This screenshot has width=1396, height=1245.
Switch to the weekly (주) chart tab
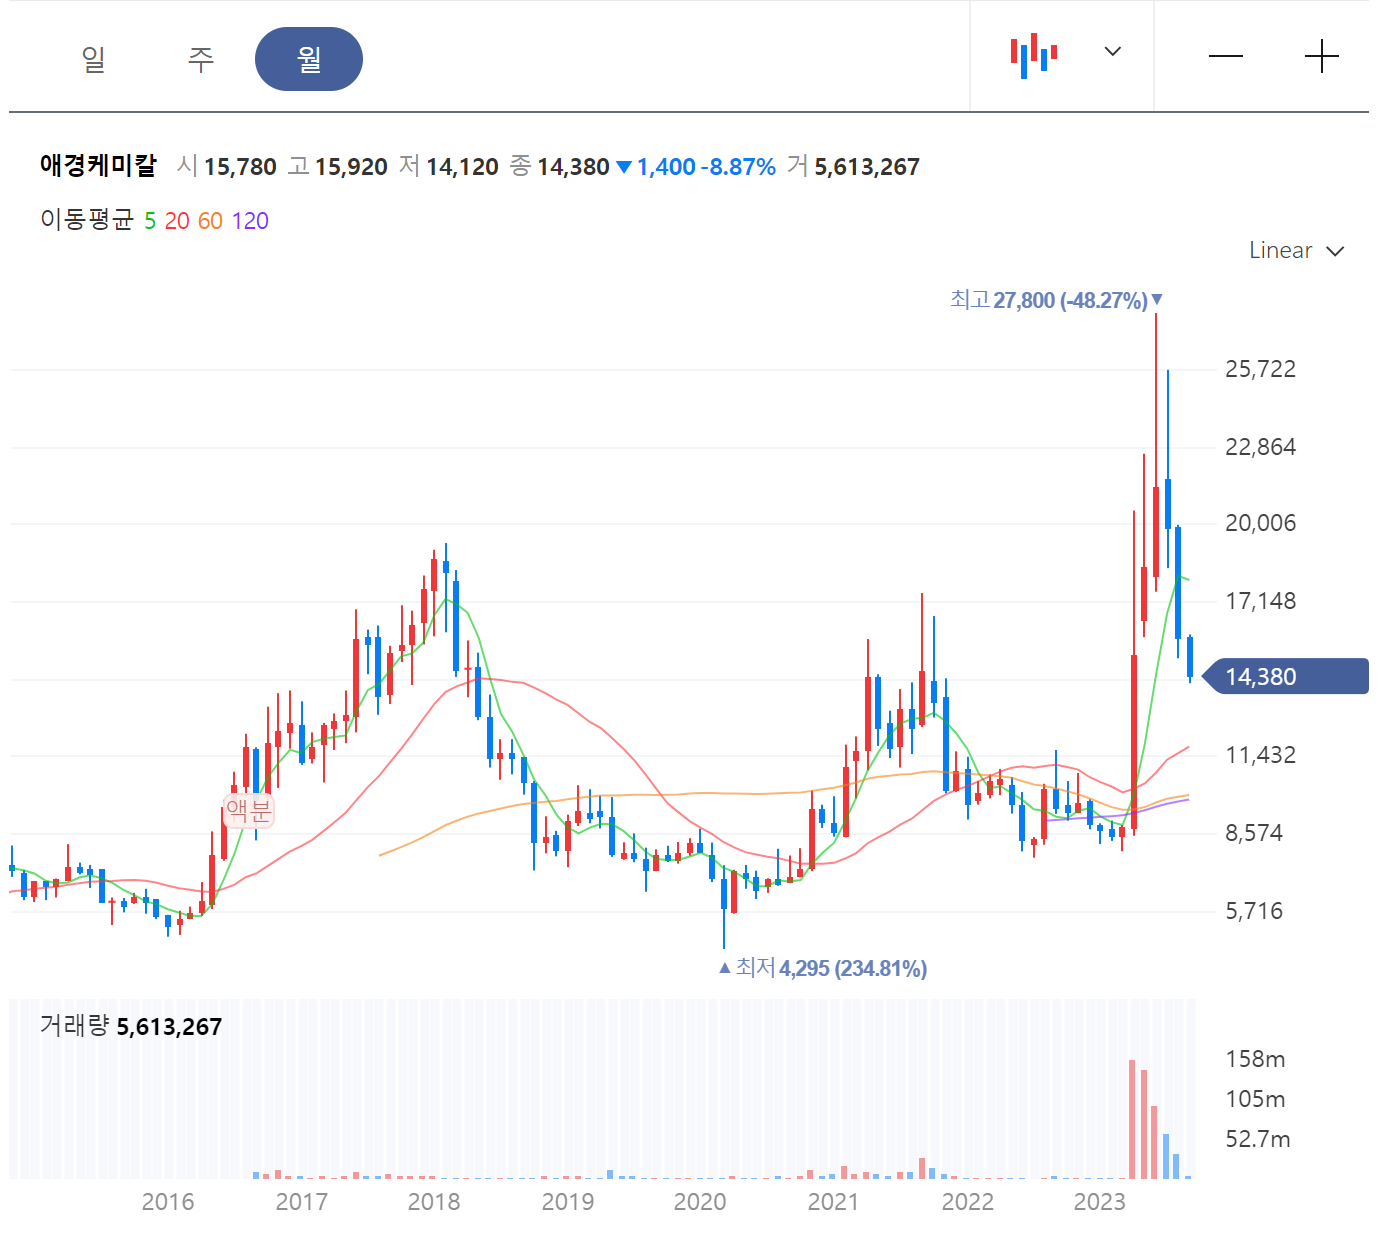[x=201, y=59]
